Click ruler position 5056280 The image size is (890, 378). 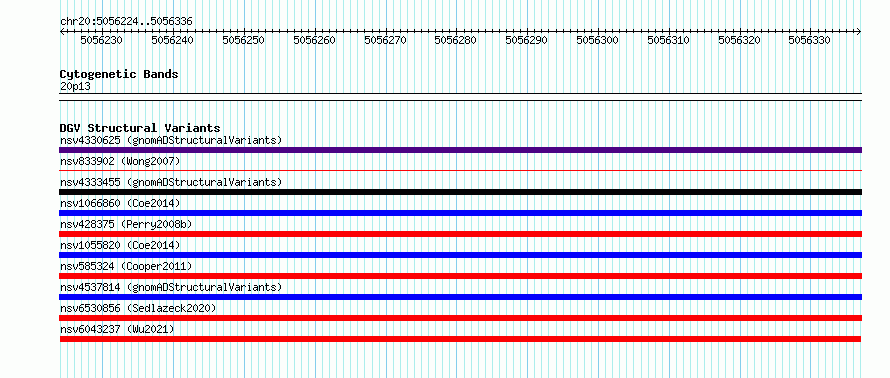coord(456,40)
